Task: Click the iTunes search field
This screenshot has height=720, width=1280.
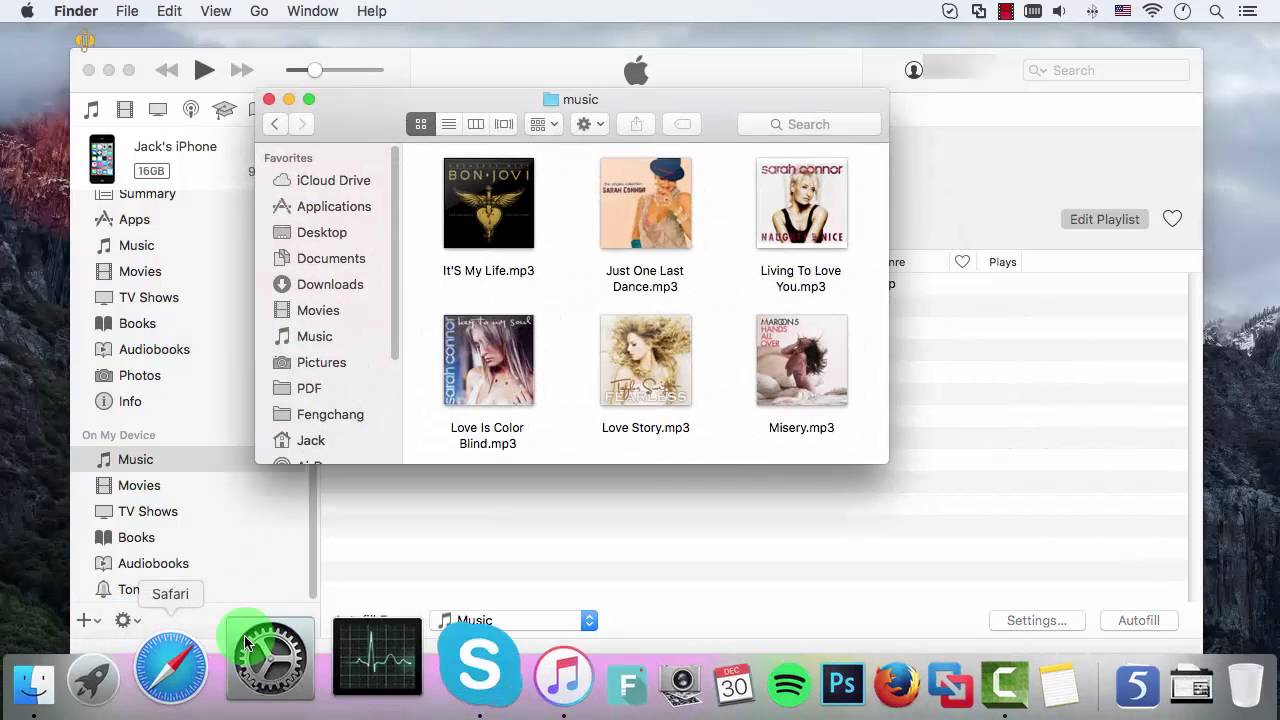Action: [x=1106, y=70]
